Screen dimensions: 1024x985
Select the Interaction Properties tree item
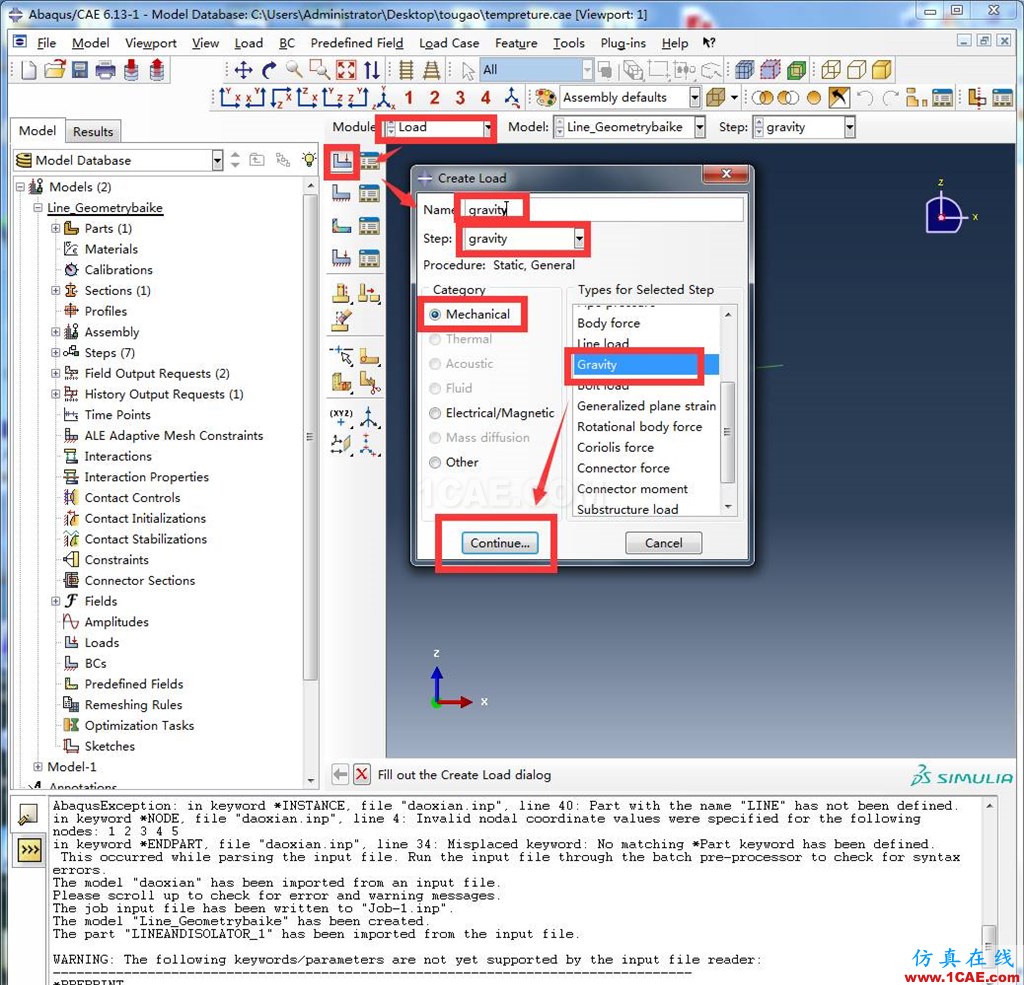tap(146, 477)
